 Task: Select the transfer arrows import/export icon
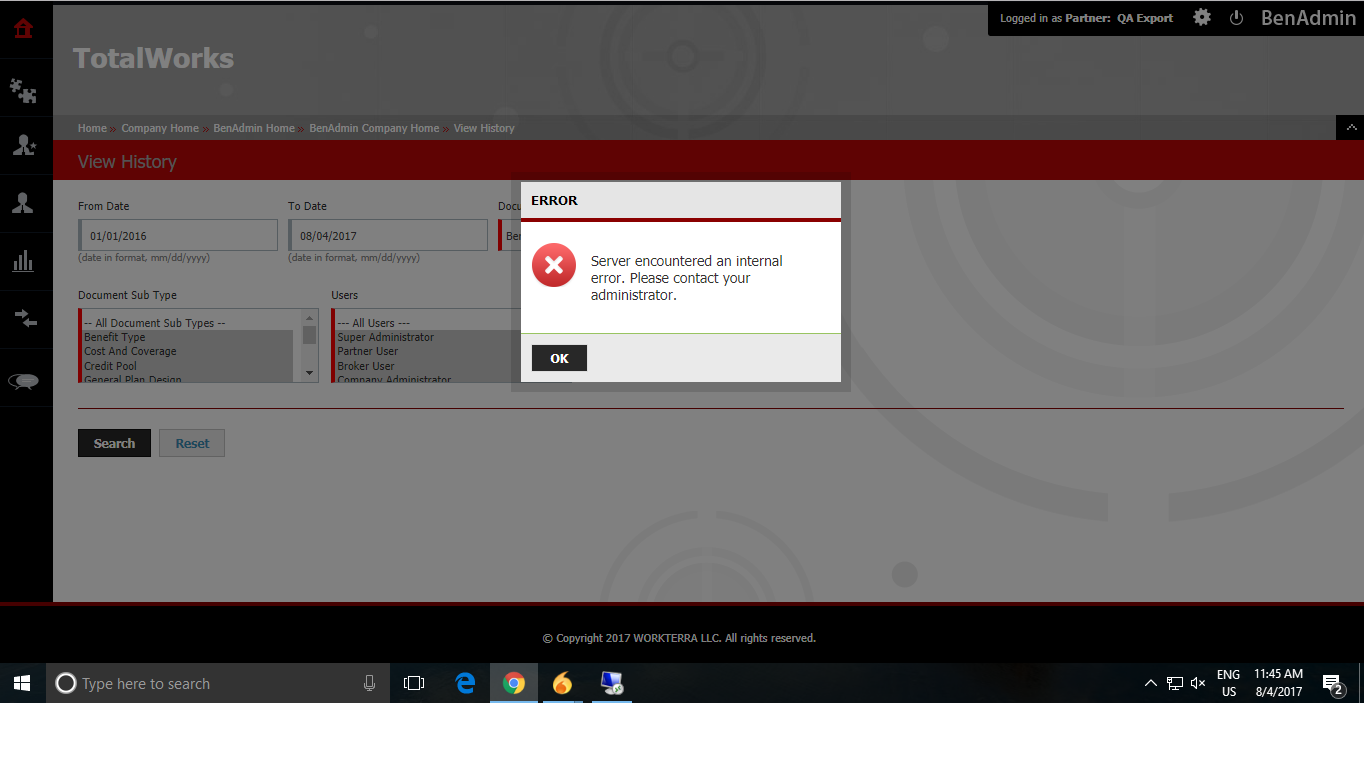click(24, 320)
